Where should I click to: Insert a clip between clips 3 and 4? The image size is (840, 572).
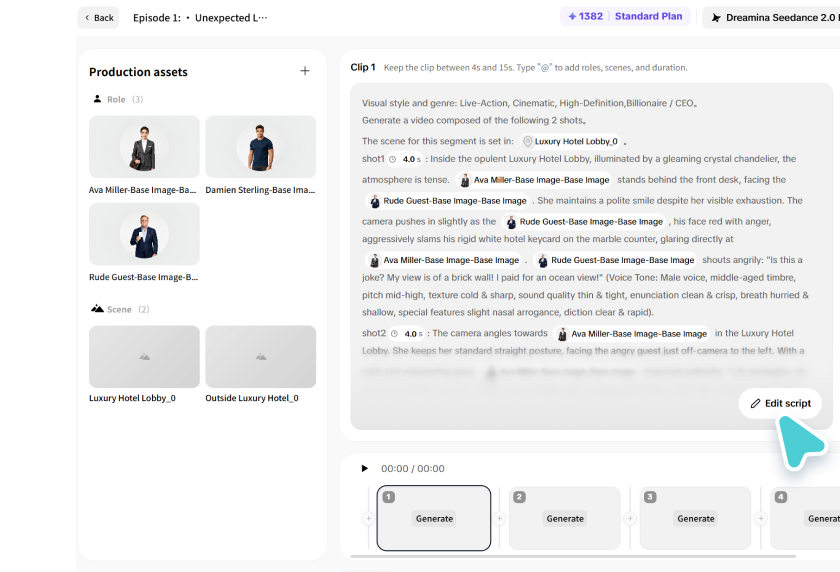pyautogui.click(x=761, y=518)
